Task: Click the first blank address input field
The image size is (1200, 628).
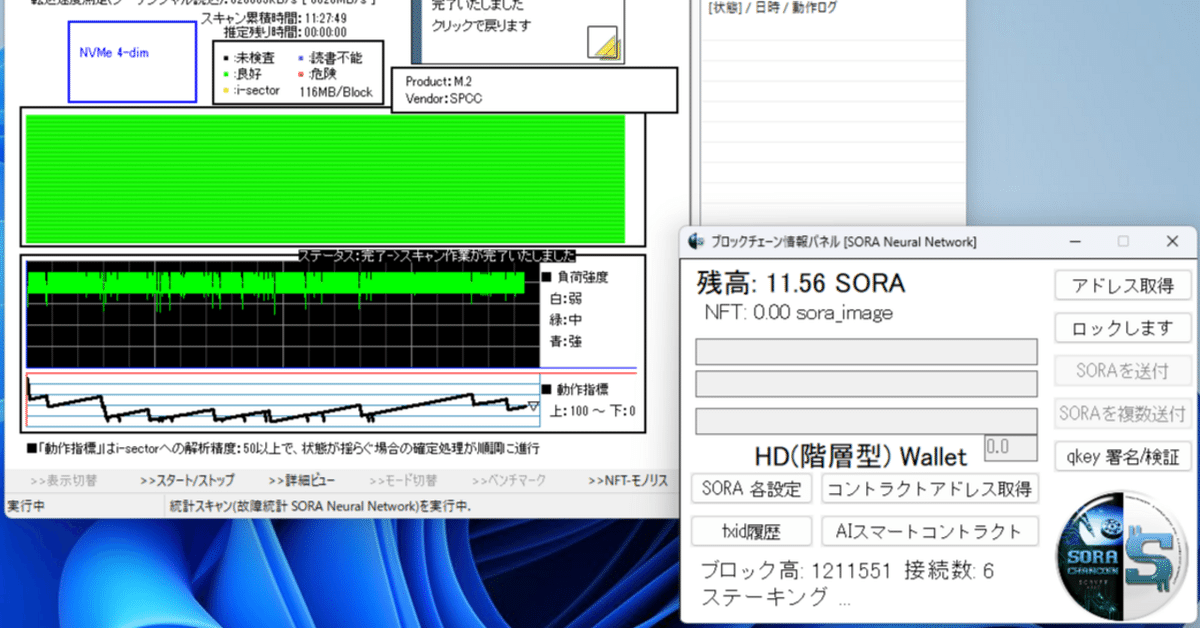Action: [865, 351]
